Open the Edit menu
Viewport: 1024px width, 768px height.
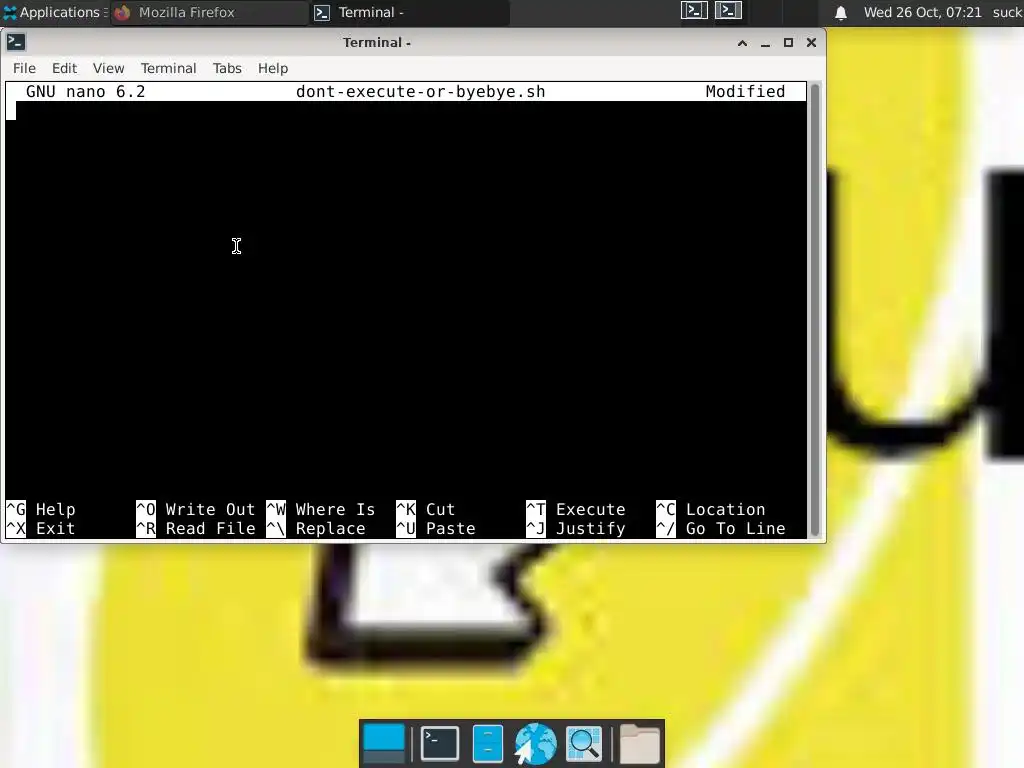click(64, 68)
